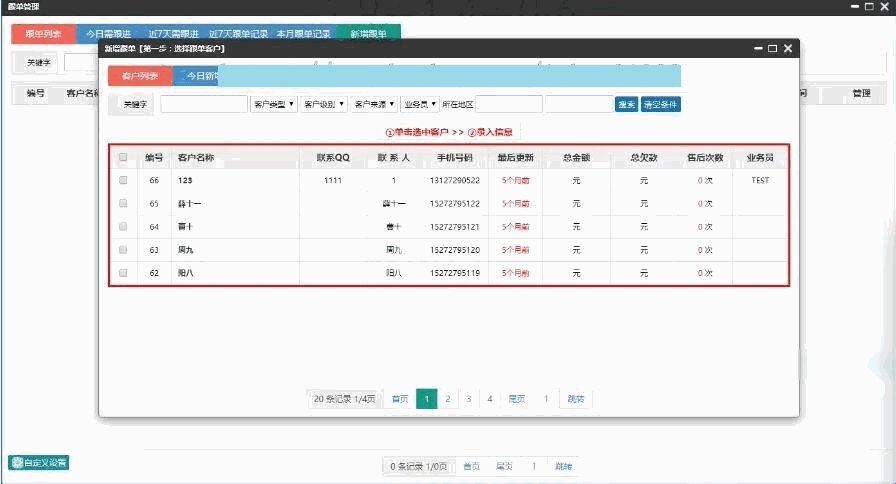Expand the 客户级别 dropdown
The image size is (896, 484).
coord(324,104)
